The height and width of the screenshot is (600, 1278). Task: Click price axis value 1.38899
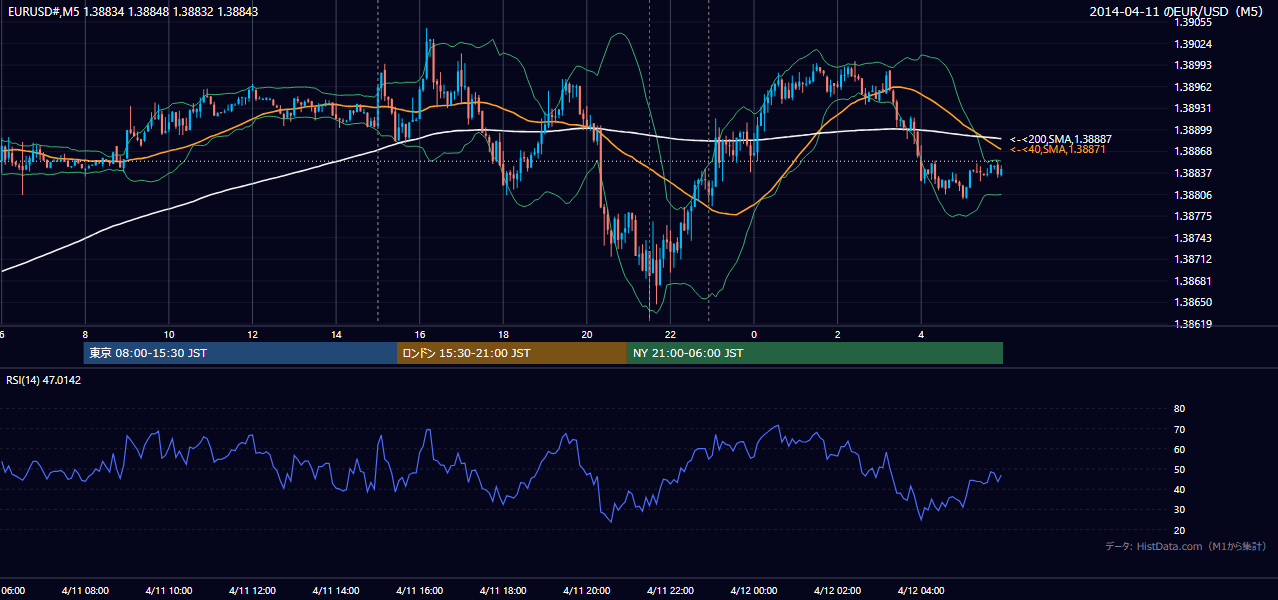click(x=1194, y=130)
